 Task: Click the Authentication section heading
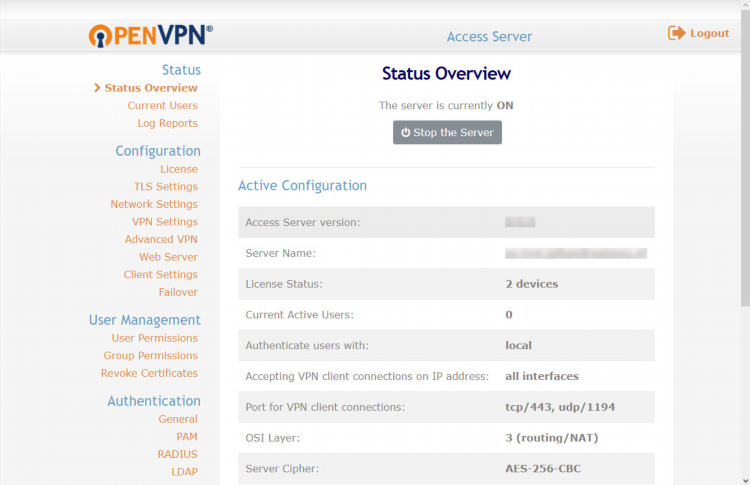[154, 401]
